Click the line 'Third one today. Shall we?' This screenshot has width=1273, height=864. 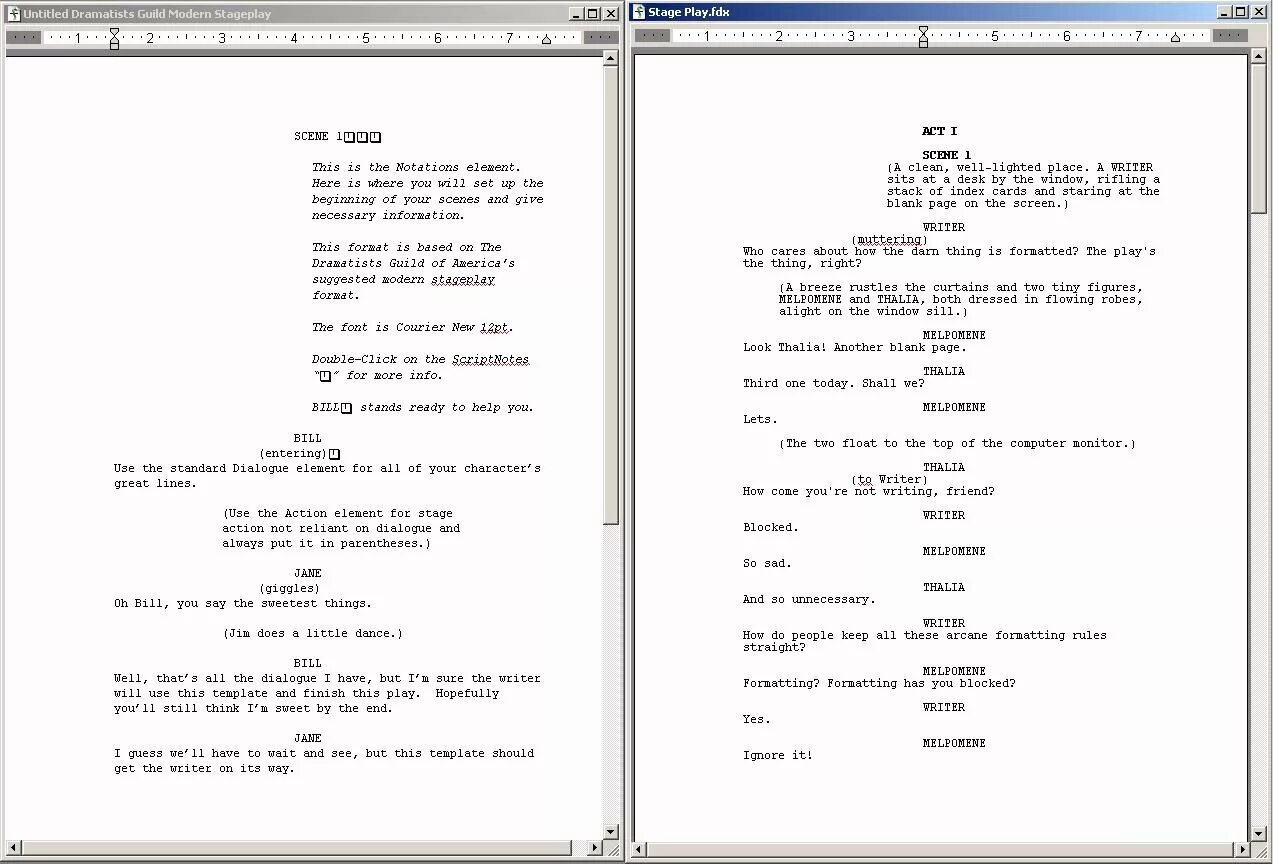[x=834, y=384]
